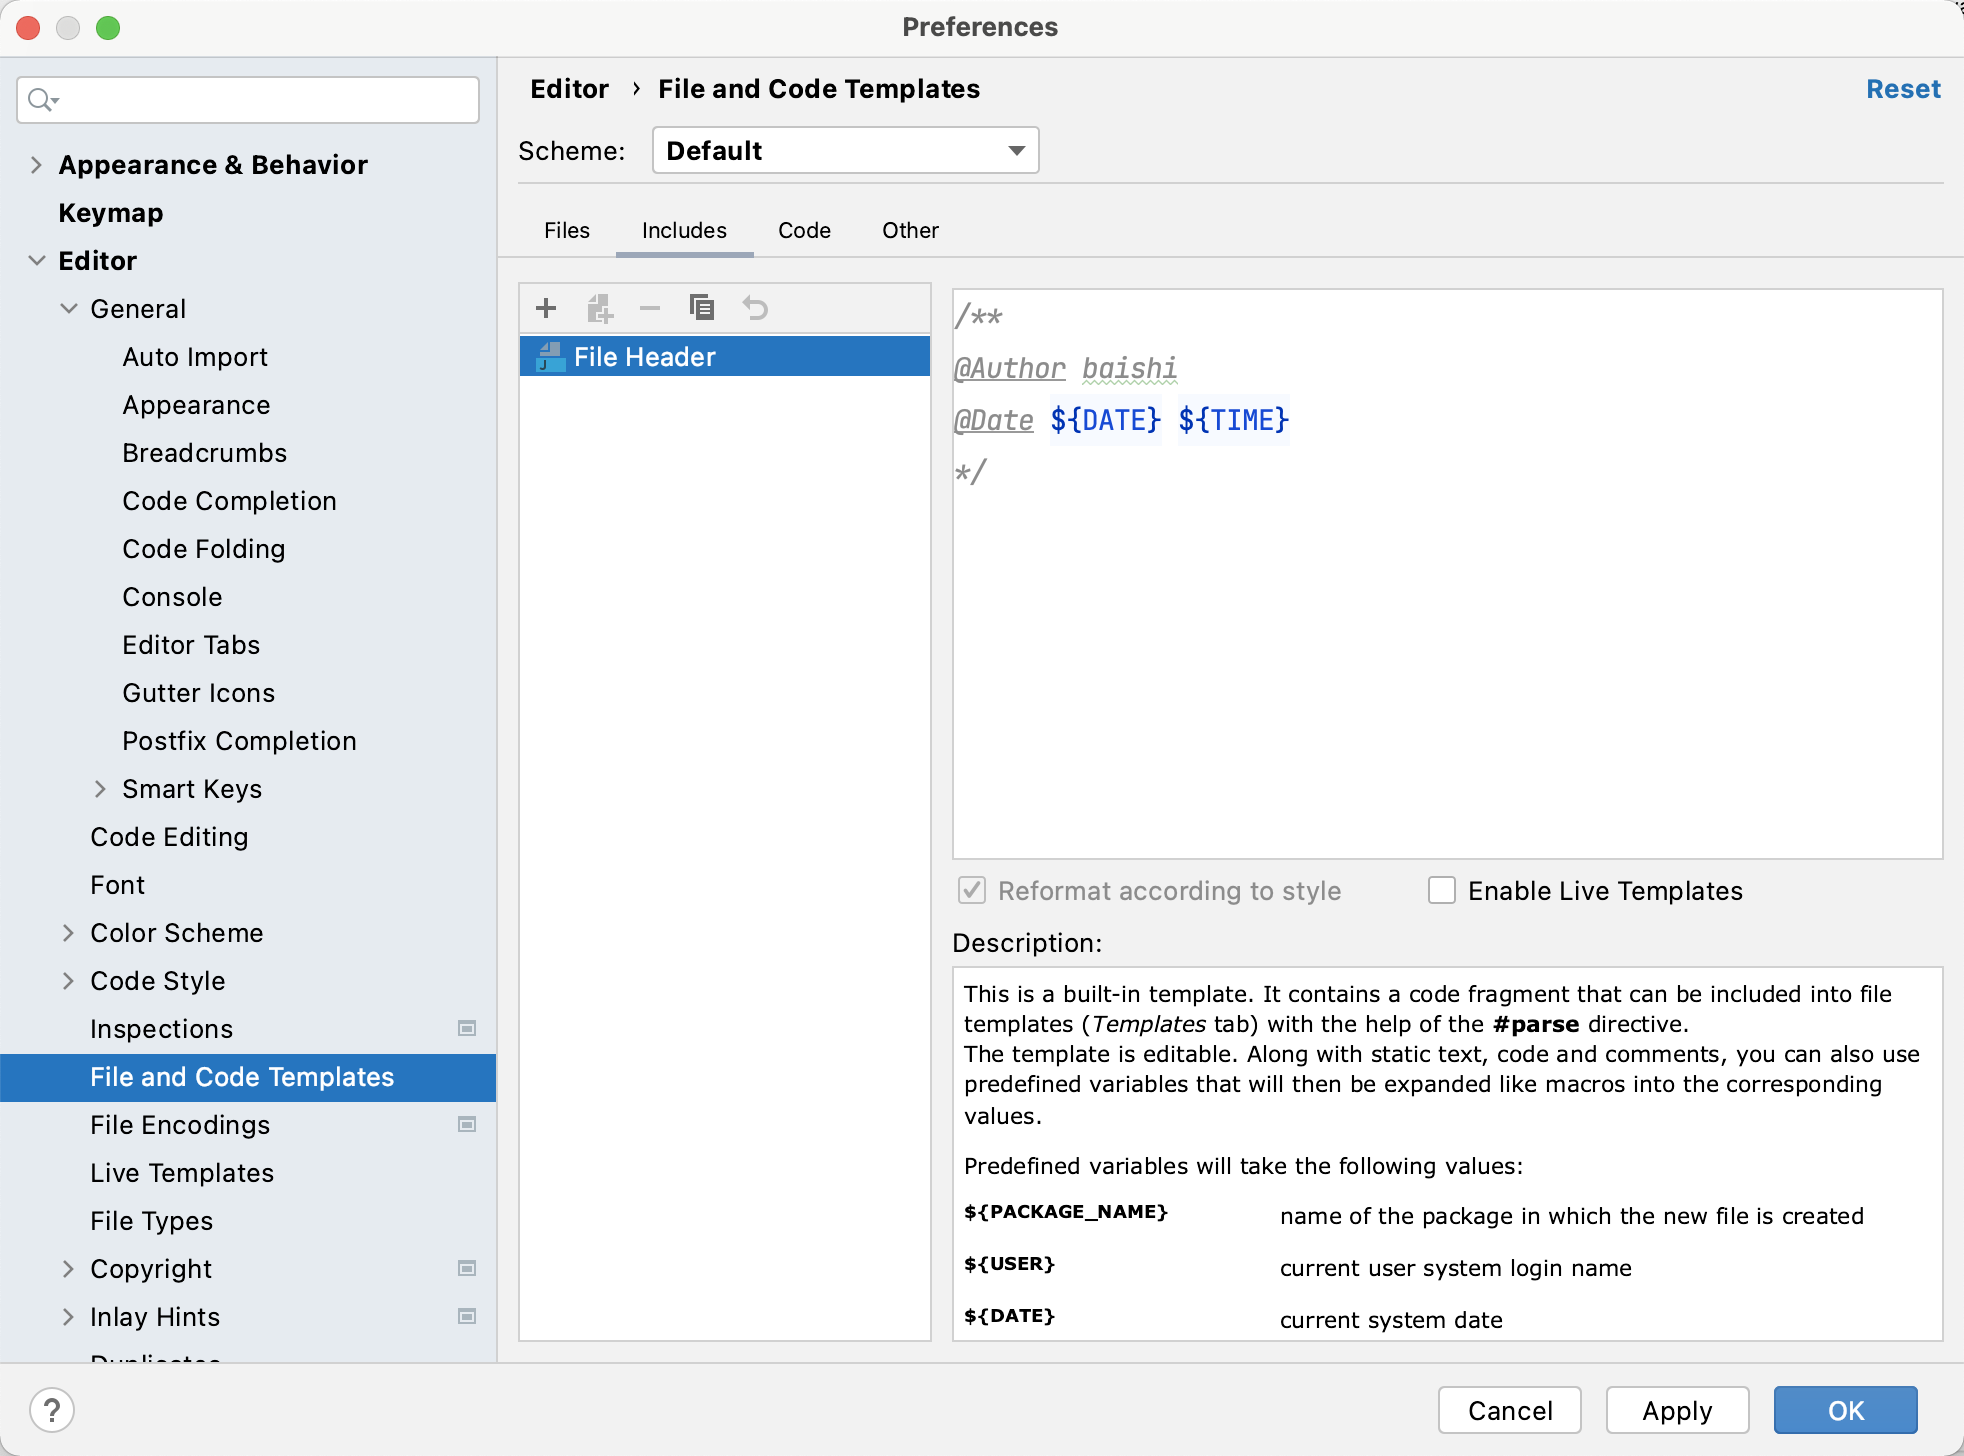Click the project-level icon beside File Encodings
The image size is (1964, 1456).
(467, 1124)
